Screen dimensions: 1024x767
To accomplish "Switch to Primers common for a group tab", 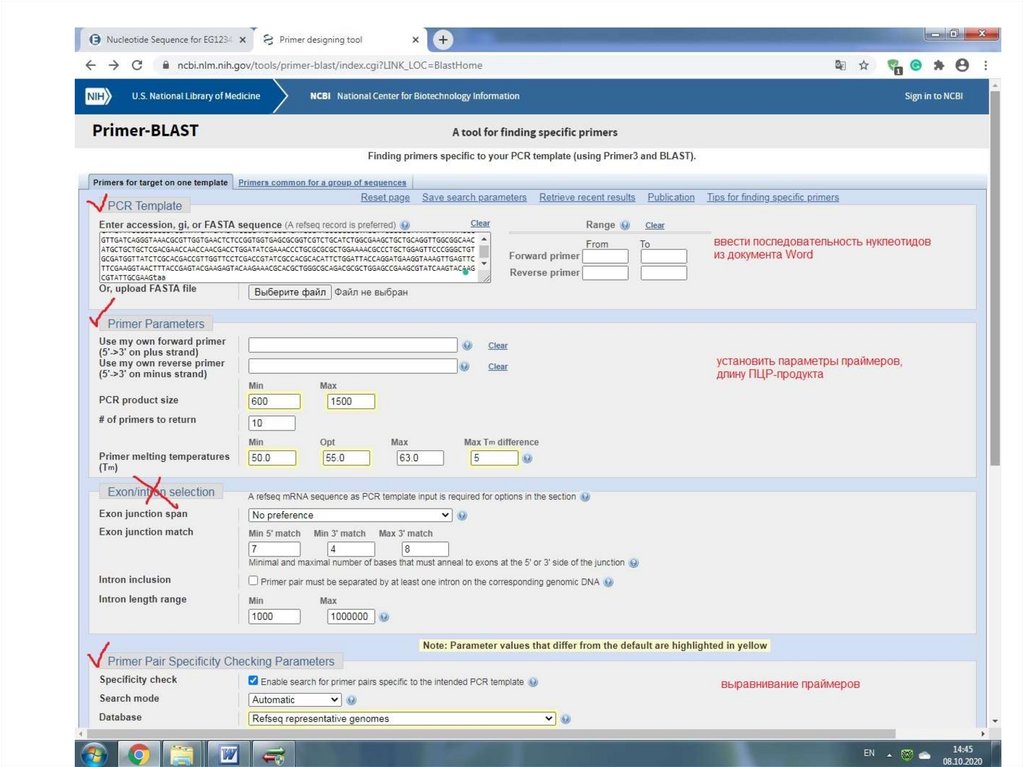I will (x=322, y=182).
